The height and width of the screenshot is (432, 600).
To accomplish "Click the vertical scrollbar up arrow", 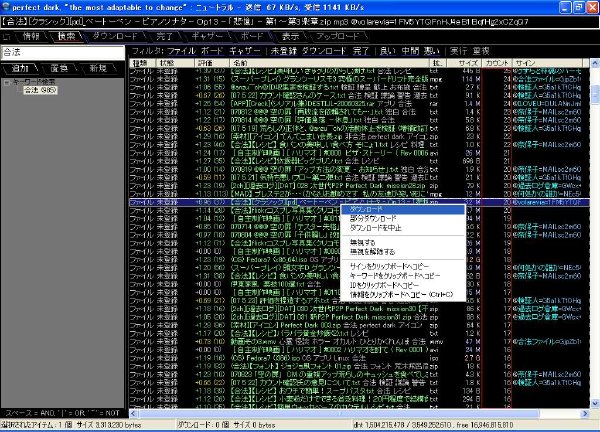I will (x=595, y=63).
